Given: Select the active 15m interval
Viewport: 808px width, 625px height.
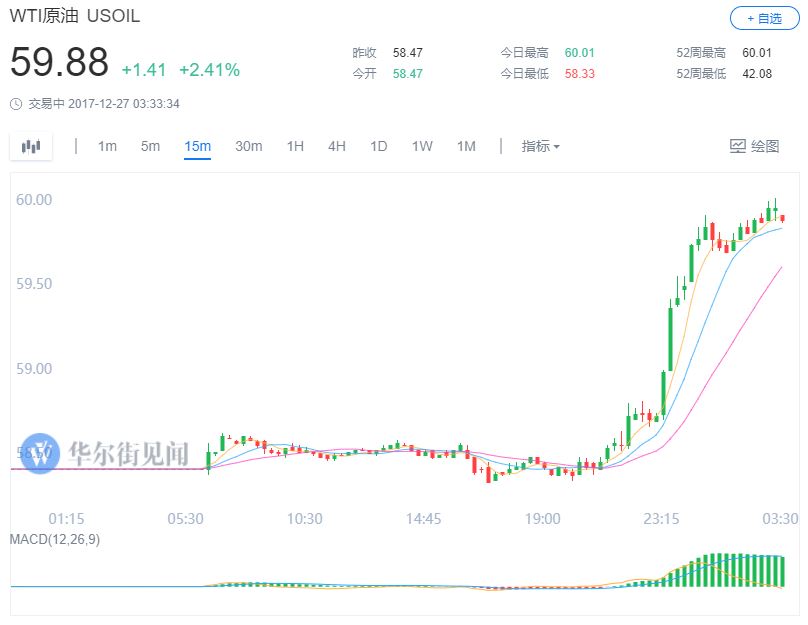Looking at the screenshot, I should click(197, 146).
